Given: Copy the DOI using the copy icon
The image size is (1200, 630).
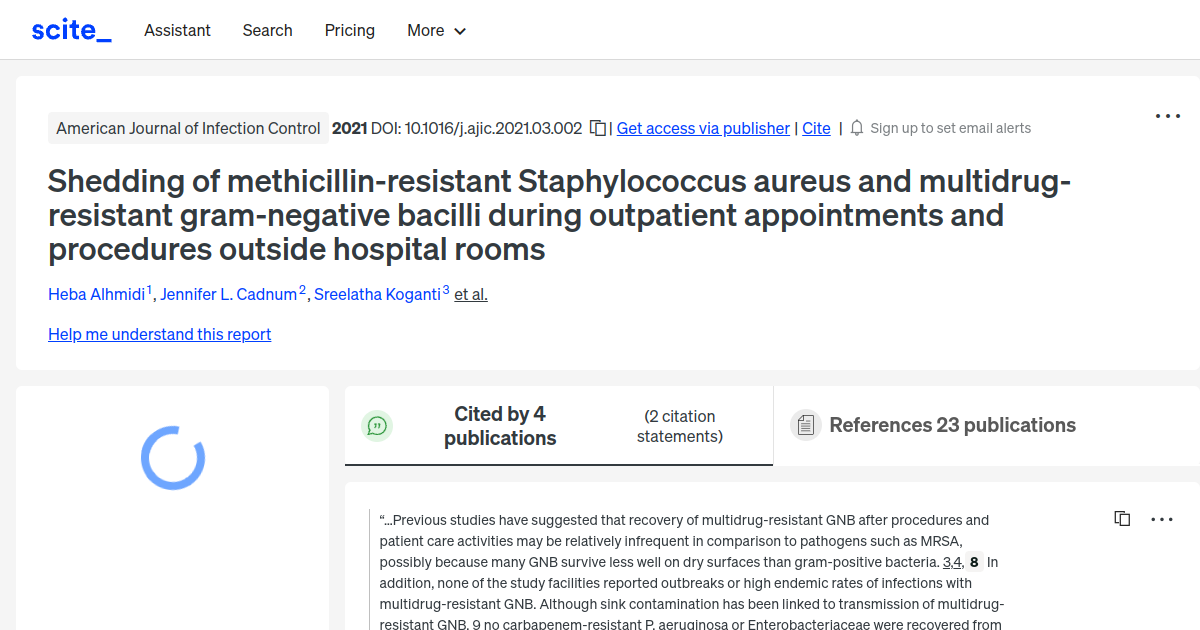Looking at the screenshot, I should [596, 128].
